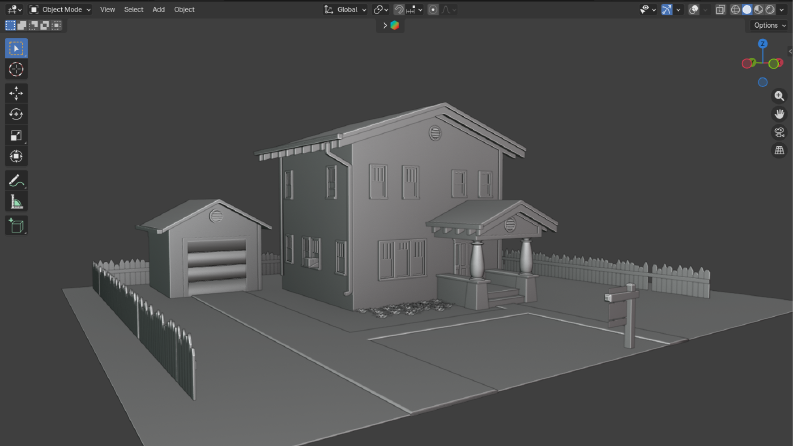Select the Rotate tool
Screen dimensions: 793x446
[x=16, y=114]
